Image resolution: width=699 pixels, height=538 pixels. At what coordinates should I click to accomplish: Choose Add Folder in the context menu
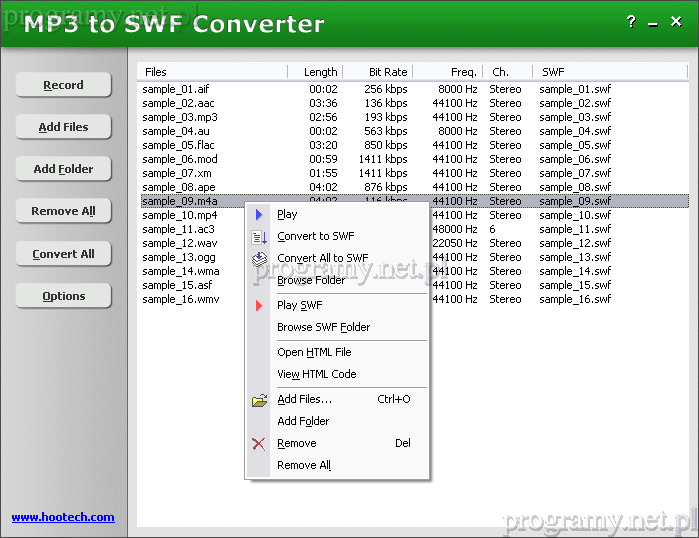pyautogui.click(x=303, y=421)
